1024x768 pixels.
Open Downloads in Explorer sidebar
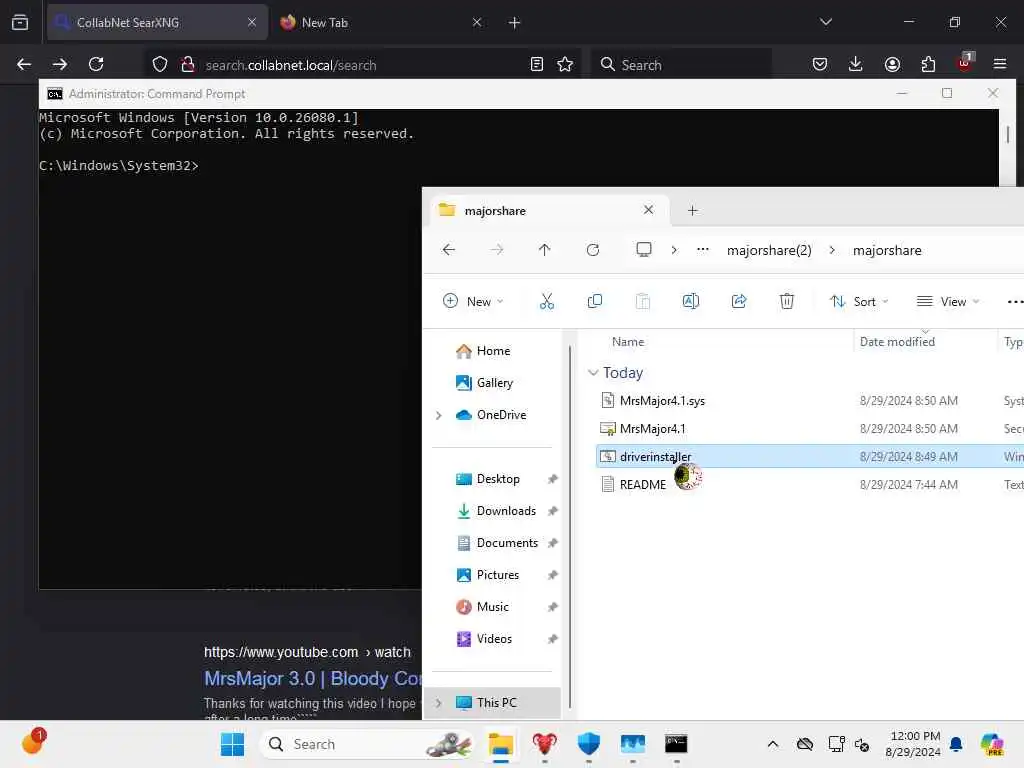coord(506,511)
